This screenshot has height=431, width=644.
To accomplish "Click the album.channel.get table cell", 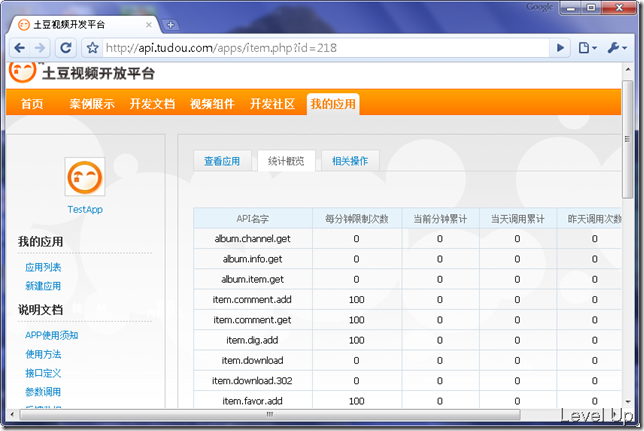I will [x=253, y=239].
